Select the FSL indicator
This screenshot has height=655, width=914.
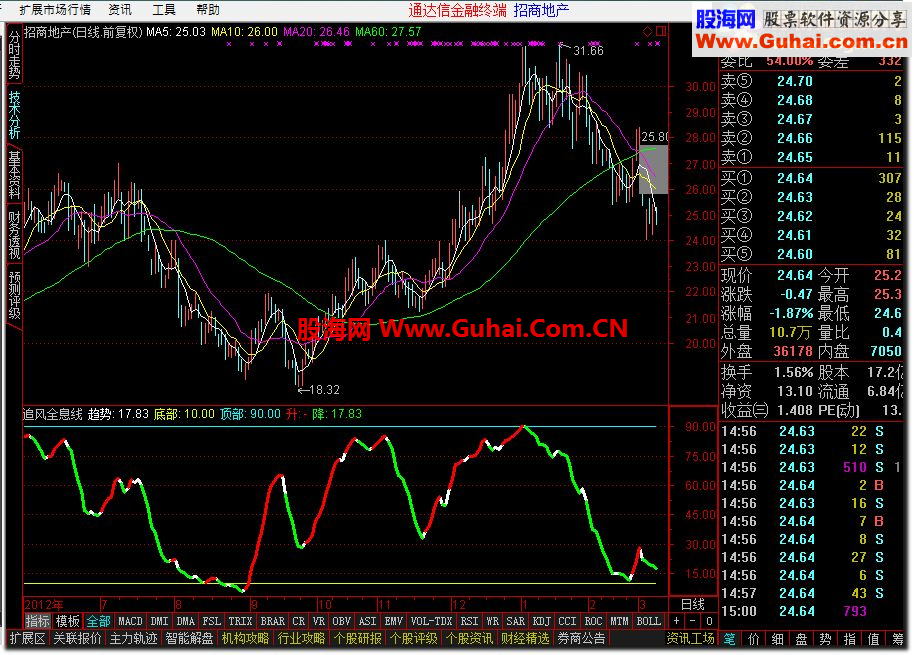[212, 621]
